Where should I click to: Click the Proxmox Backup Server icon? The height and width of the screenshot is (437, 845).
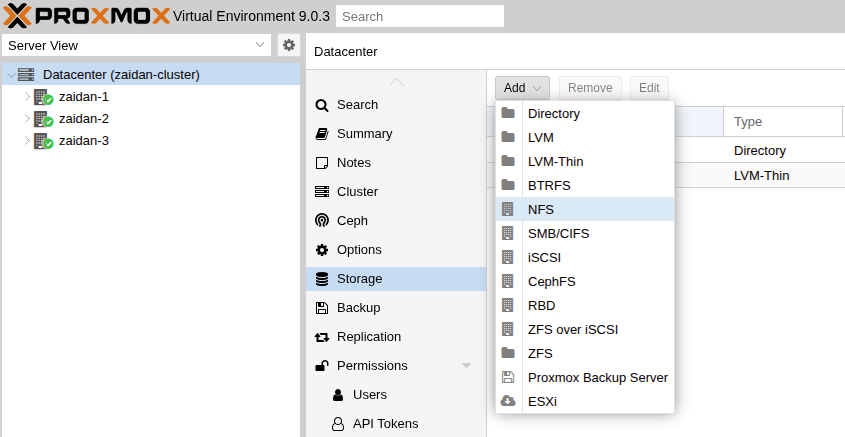tap(508, 377)
